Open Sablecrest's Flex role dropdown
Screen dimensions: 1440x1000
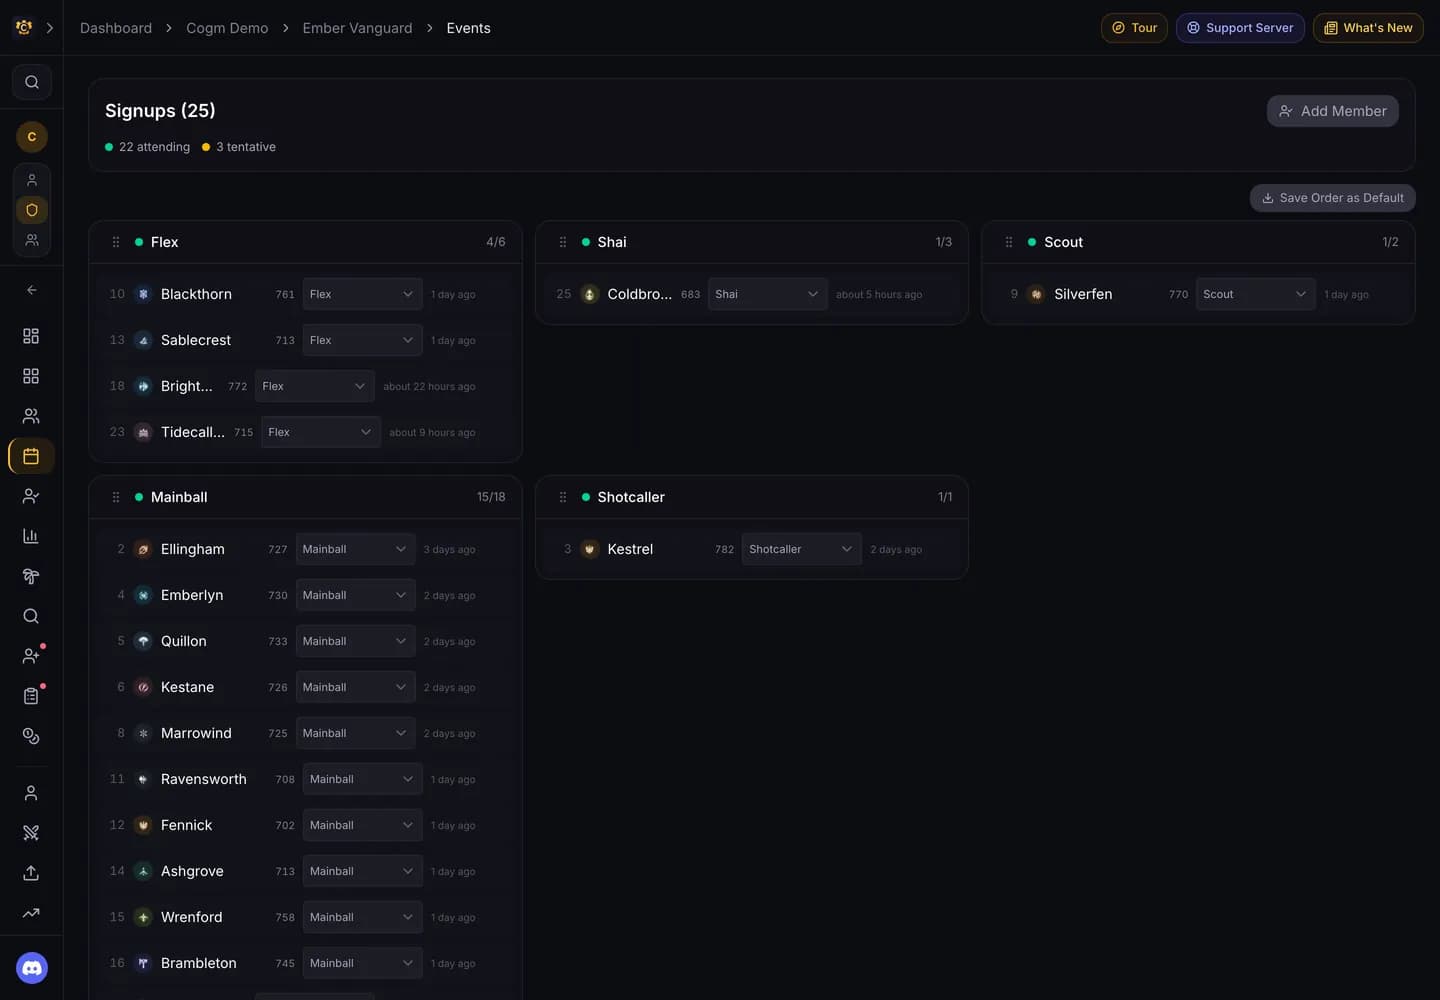pyautogui.click(x=362, y=340)
